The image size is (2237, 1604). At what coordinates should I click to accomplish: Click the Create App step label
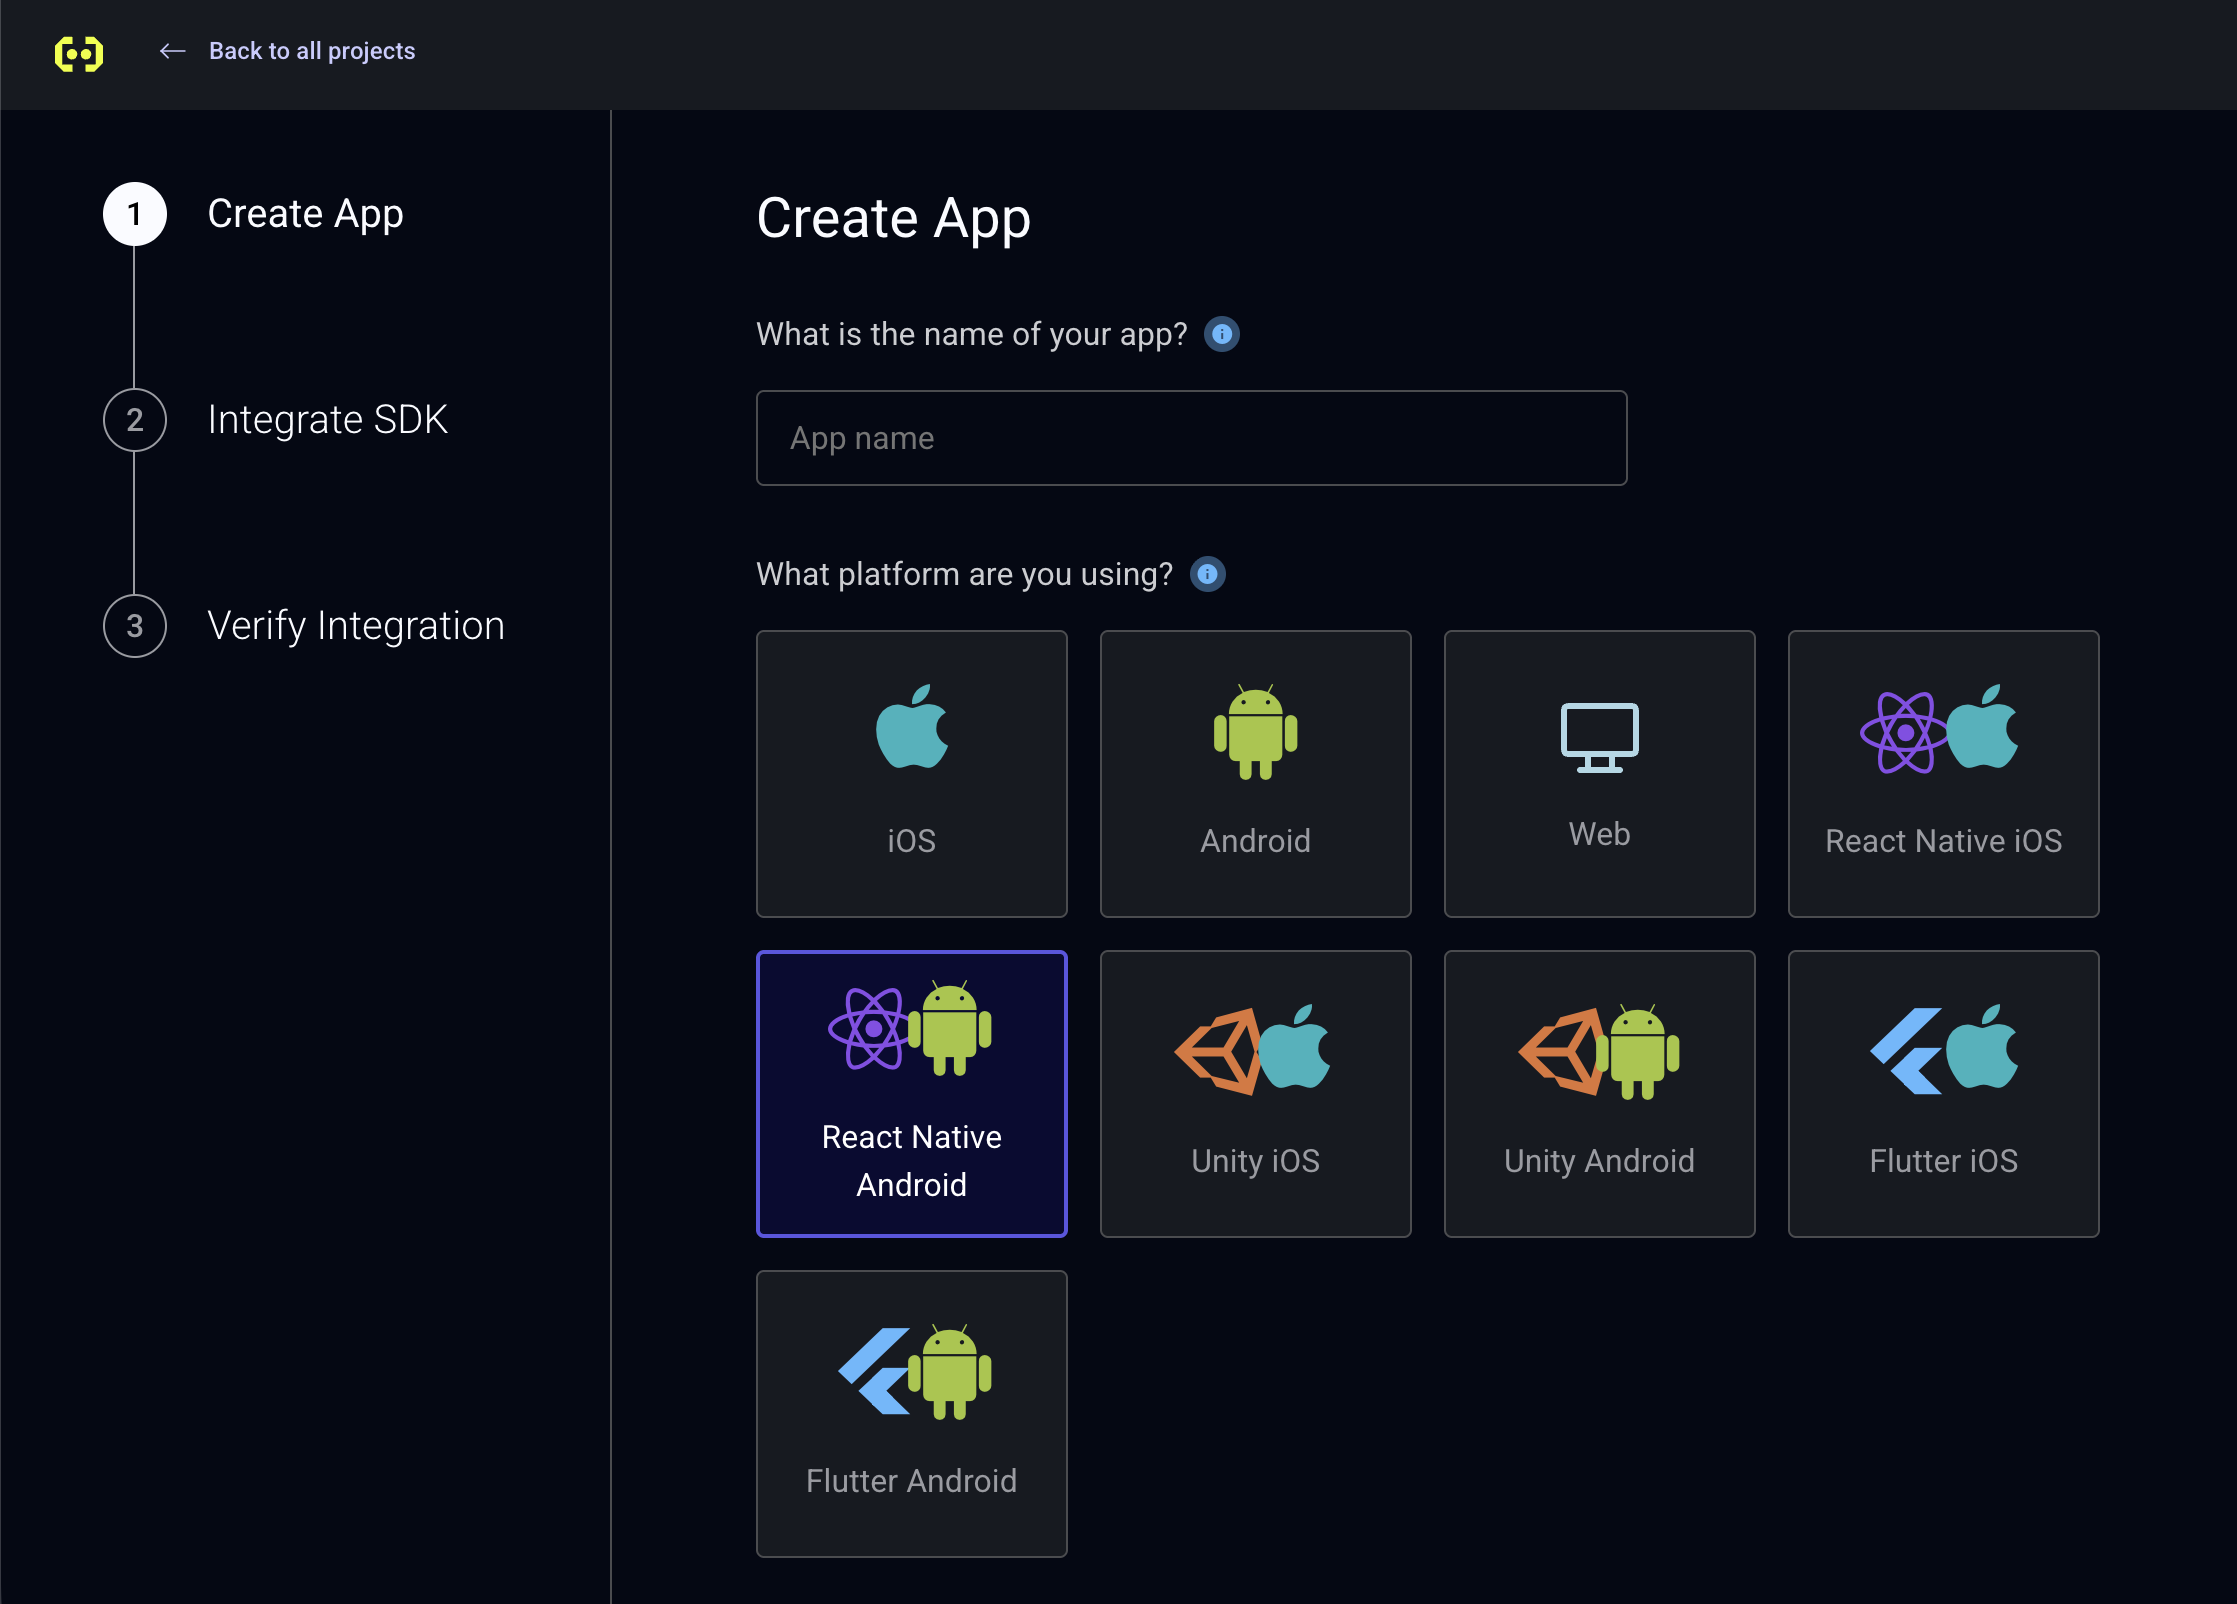pyautogui.click(x=305, y=214)
